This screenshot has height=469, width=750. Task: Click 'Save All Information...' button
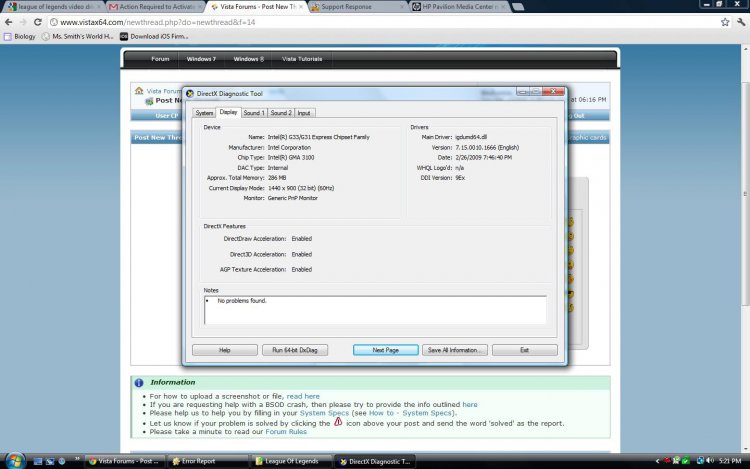(x=454, y=350)
